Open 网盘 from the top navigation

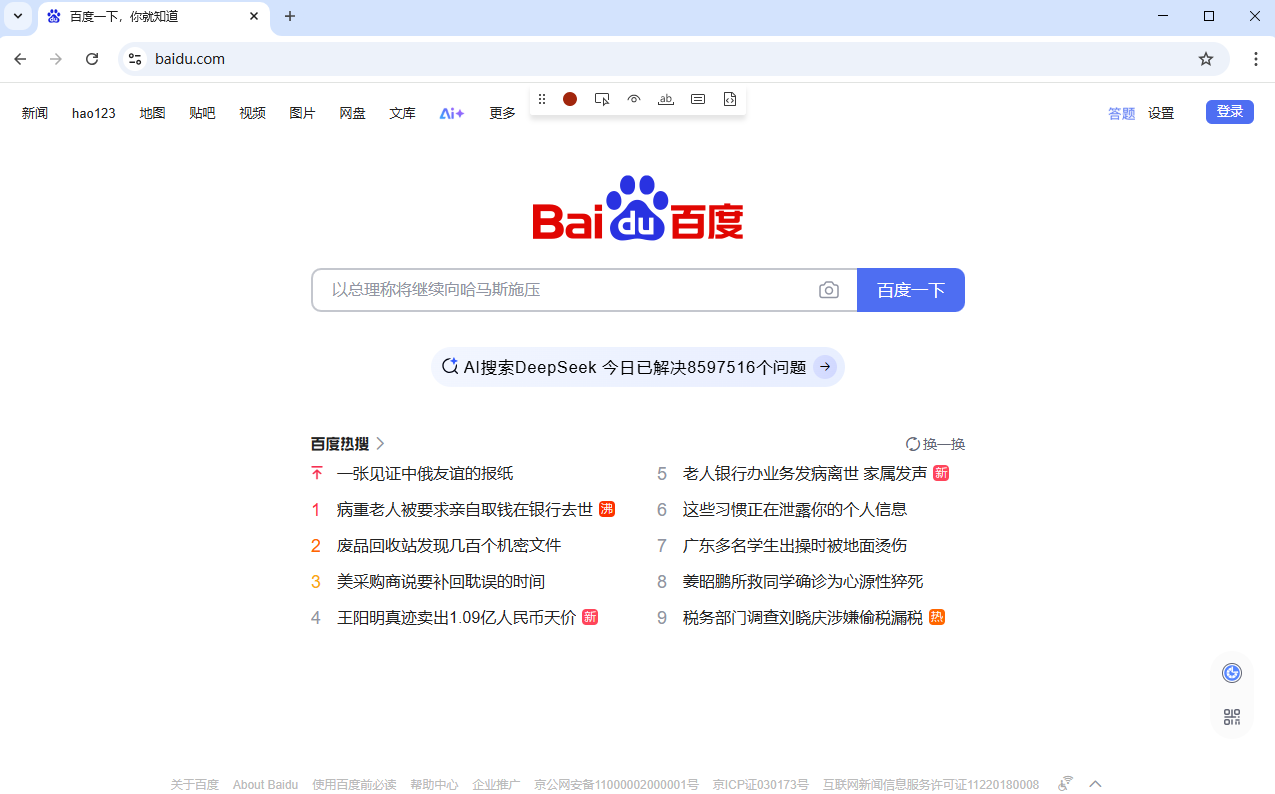(x=352, y=113)
